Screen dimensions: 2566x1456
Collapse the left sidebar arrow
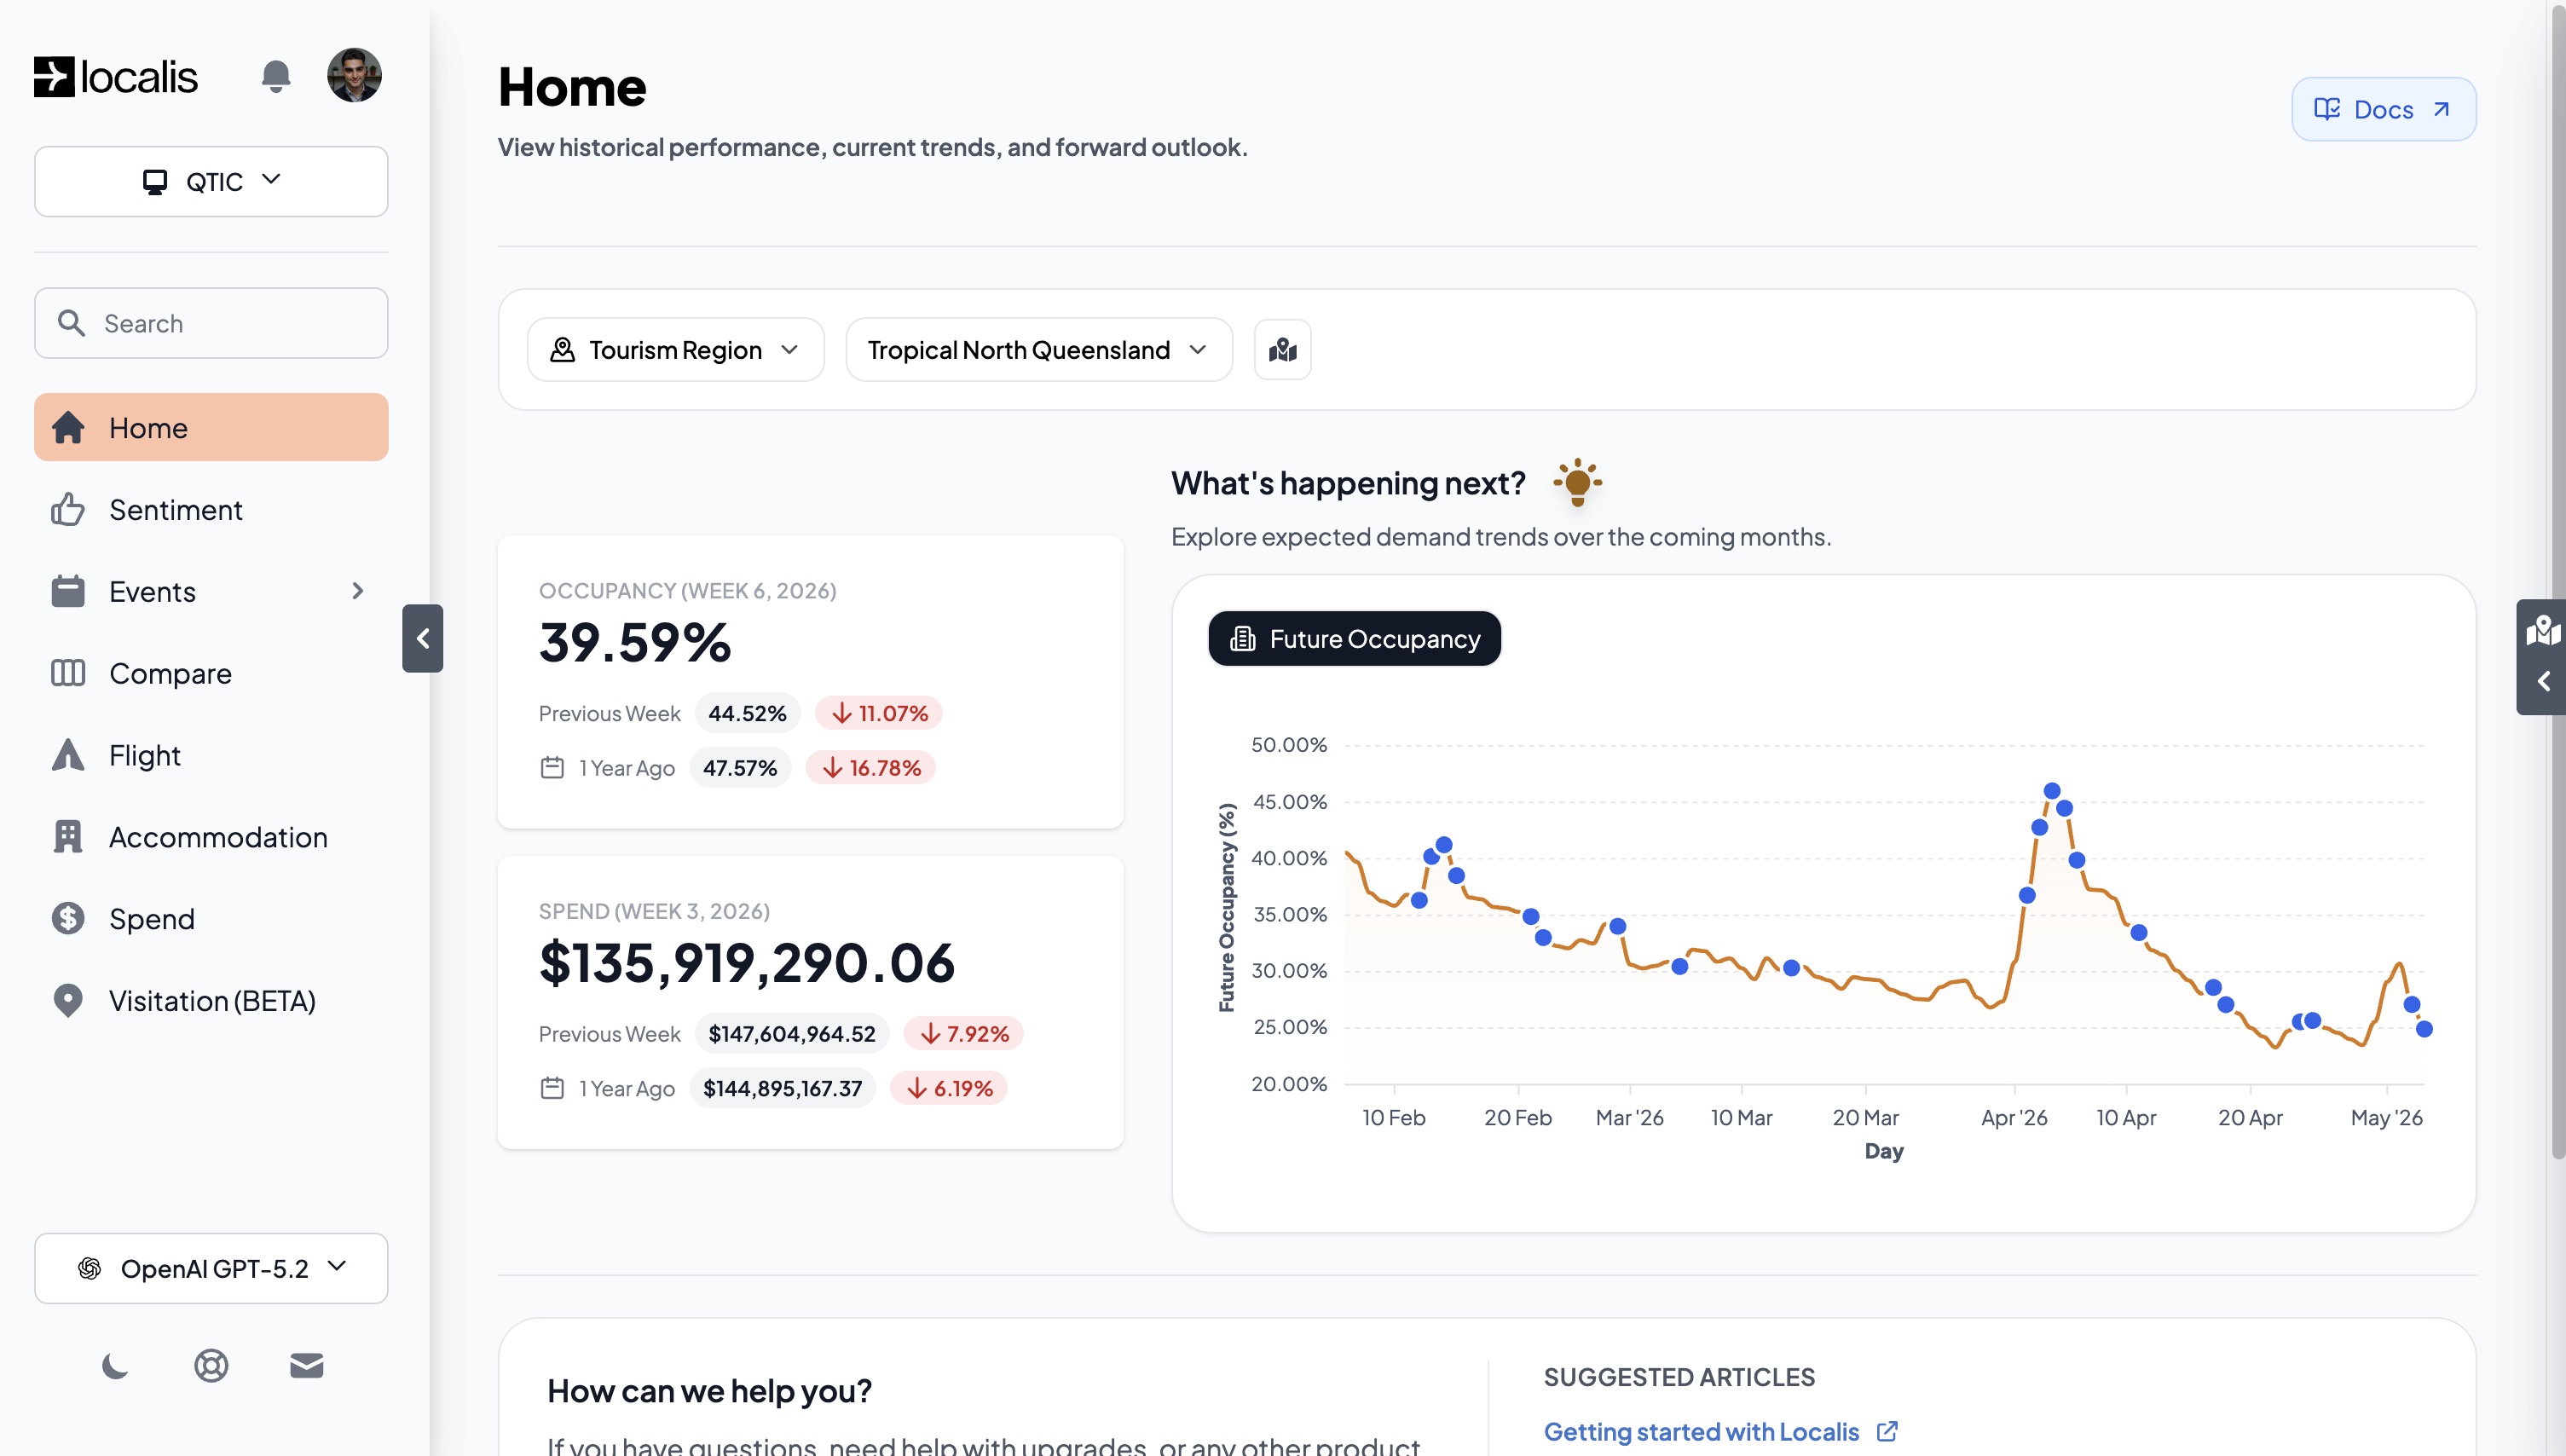click(423, 638)
